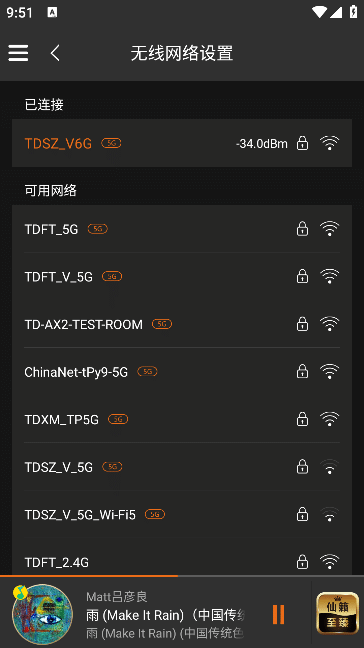Image resolution: width=364 pixels, height=648 pixels.
Task: Pause the currently playing song
Action: (x=278, y=614)
